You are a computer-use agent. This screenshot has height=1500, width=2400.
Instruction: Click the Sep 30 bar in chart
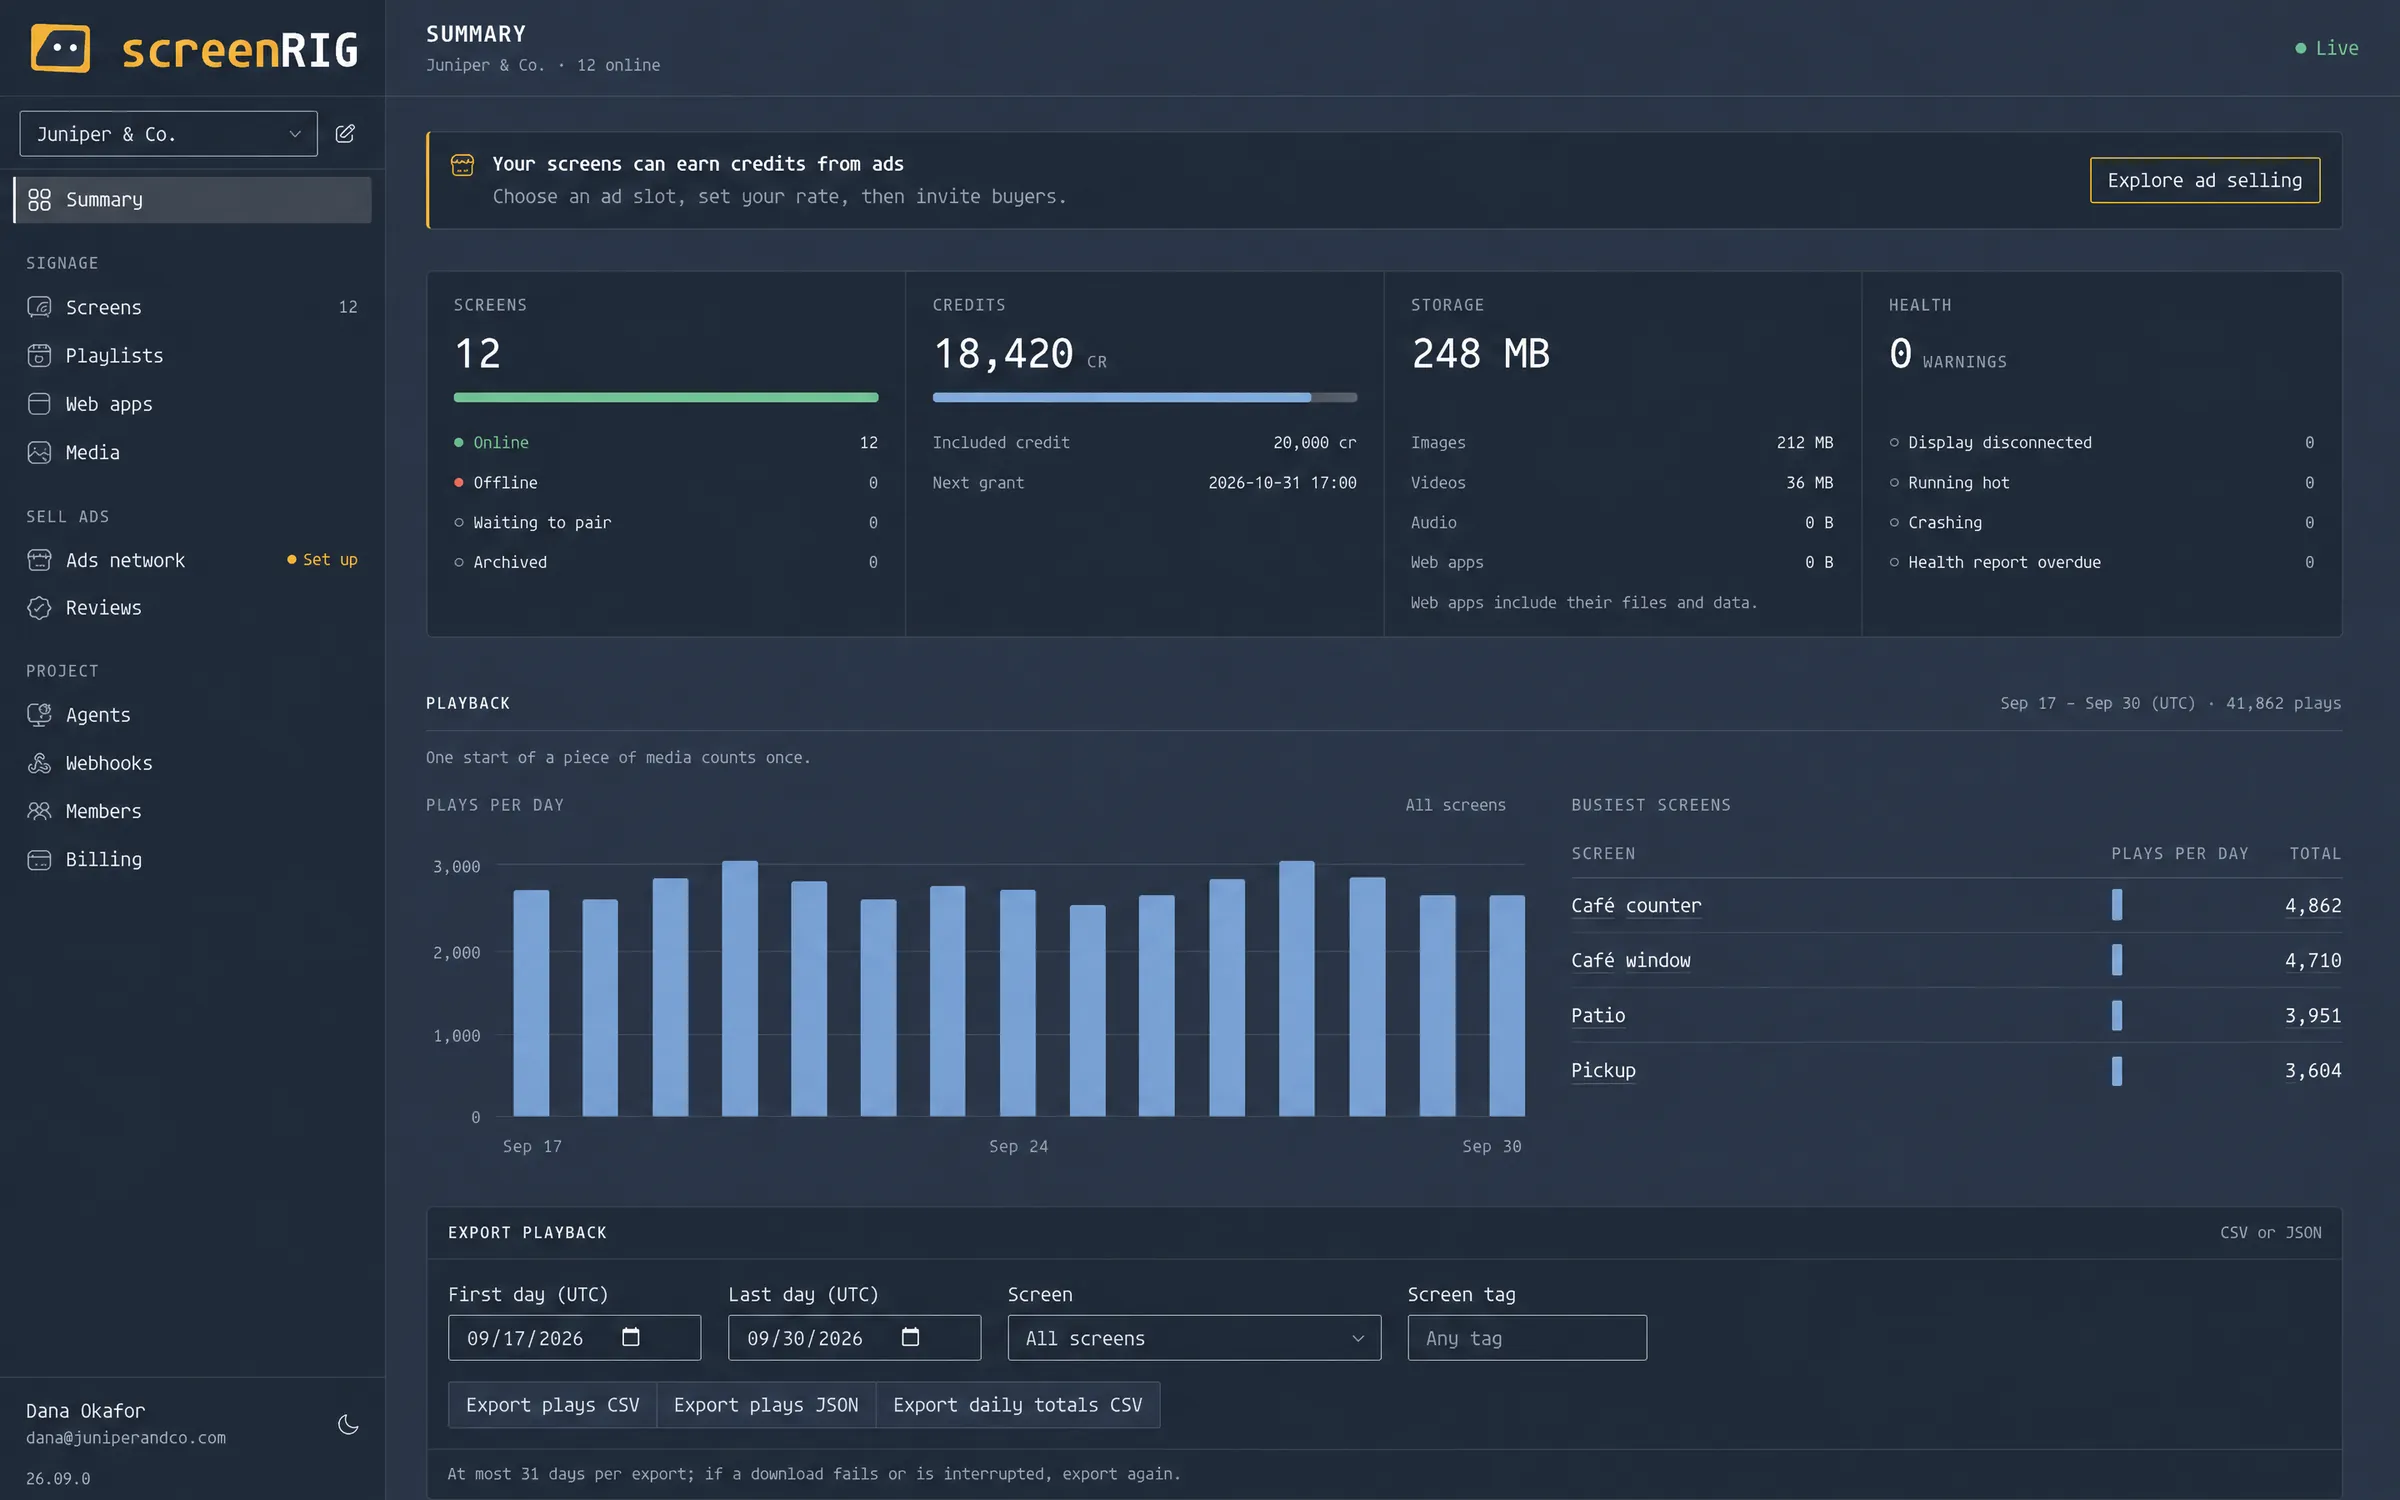1507,1005
